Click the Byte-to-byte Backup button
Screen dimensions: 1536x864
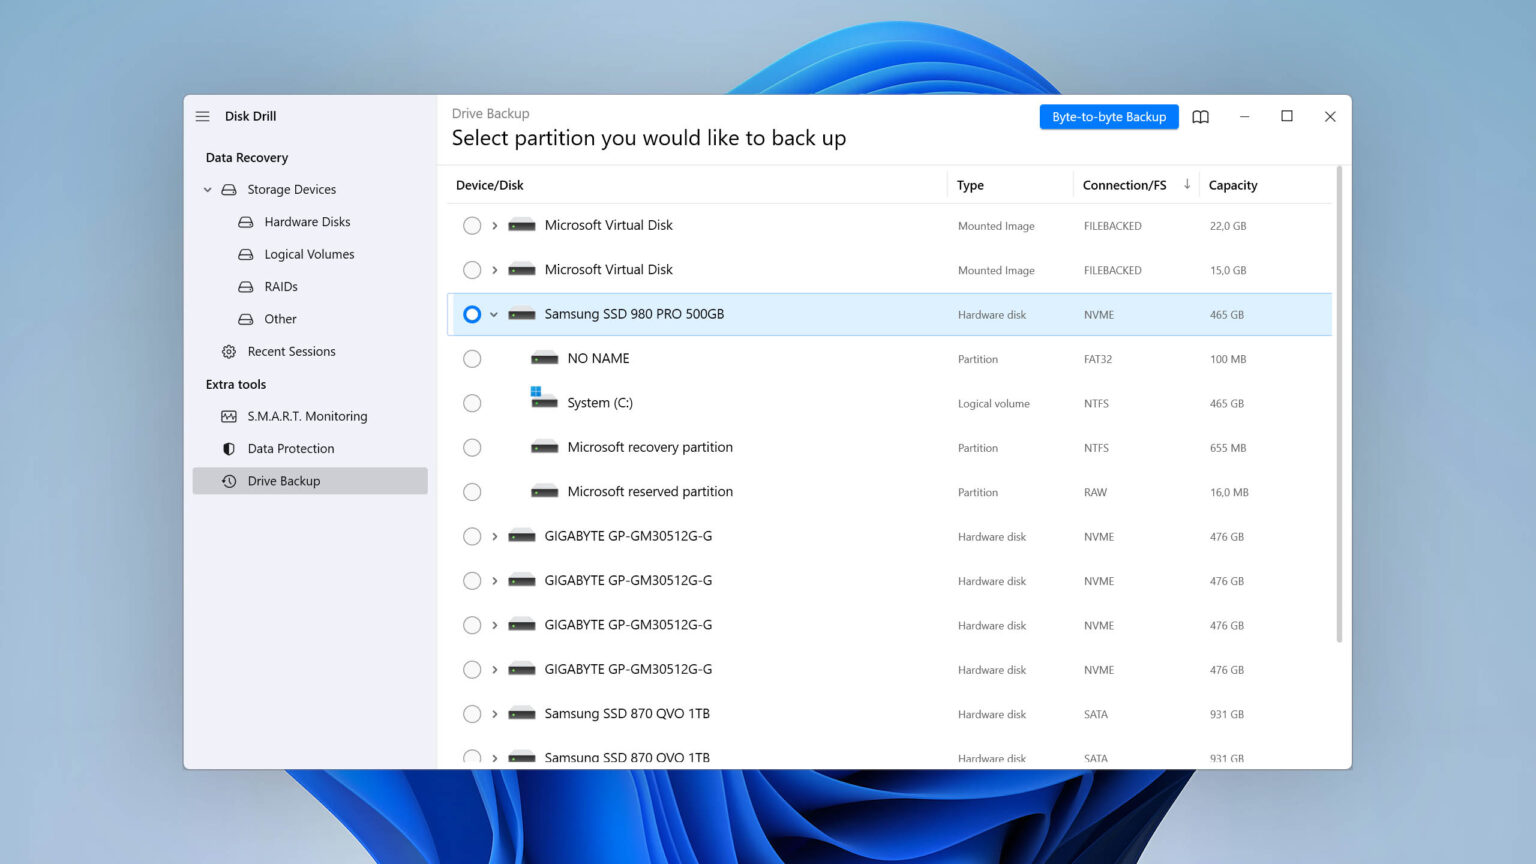click(x=1108, y=117)
